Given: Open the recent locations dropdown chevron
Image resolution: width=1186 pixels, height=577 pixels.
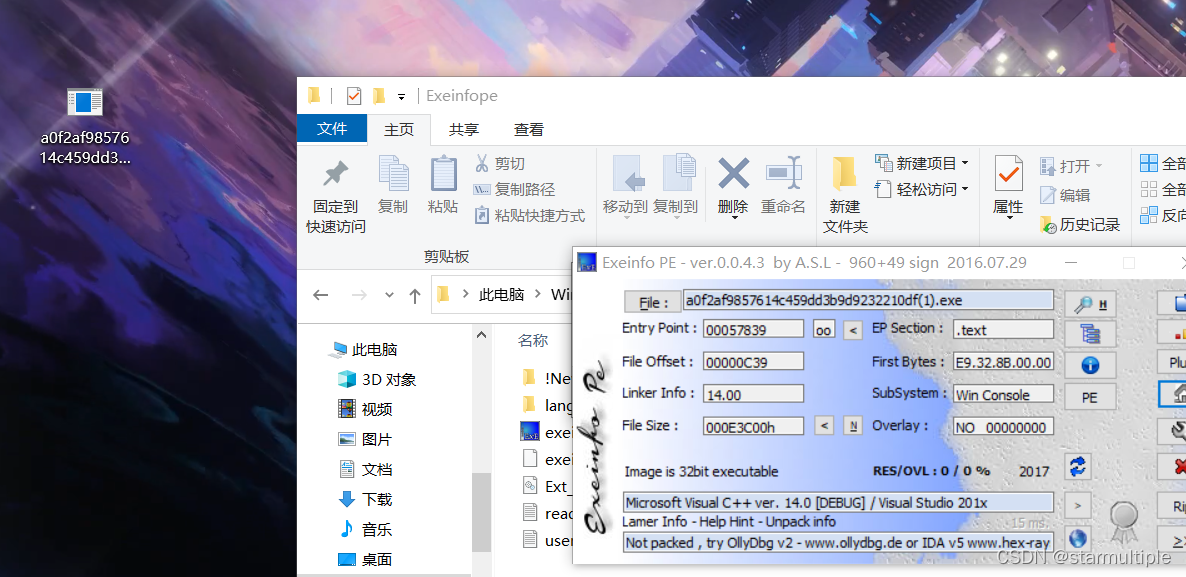Looking at the screenshot, I should (389, 295).
